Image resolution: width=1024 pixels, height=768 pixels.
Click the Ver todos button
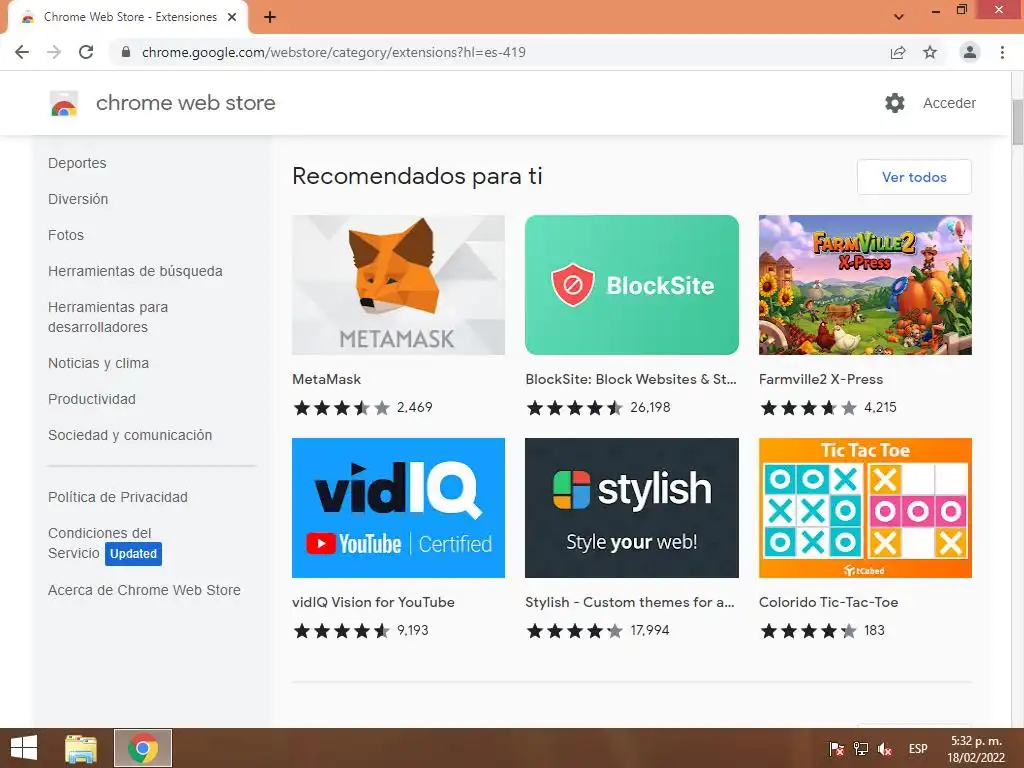[914, 177]
